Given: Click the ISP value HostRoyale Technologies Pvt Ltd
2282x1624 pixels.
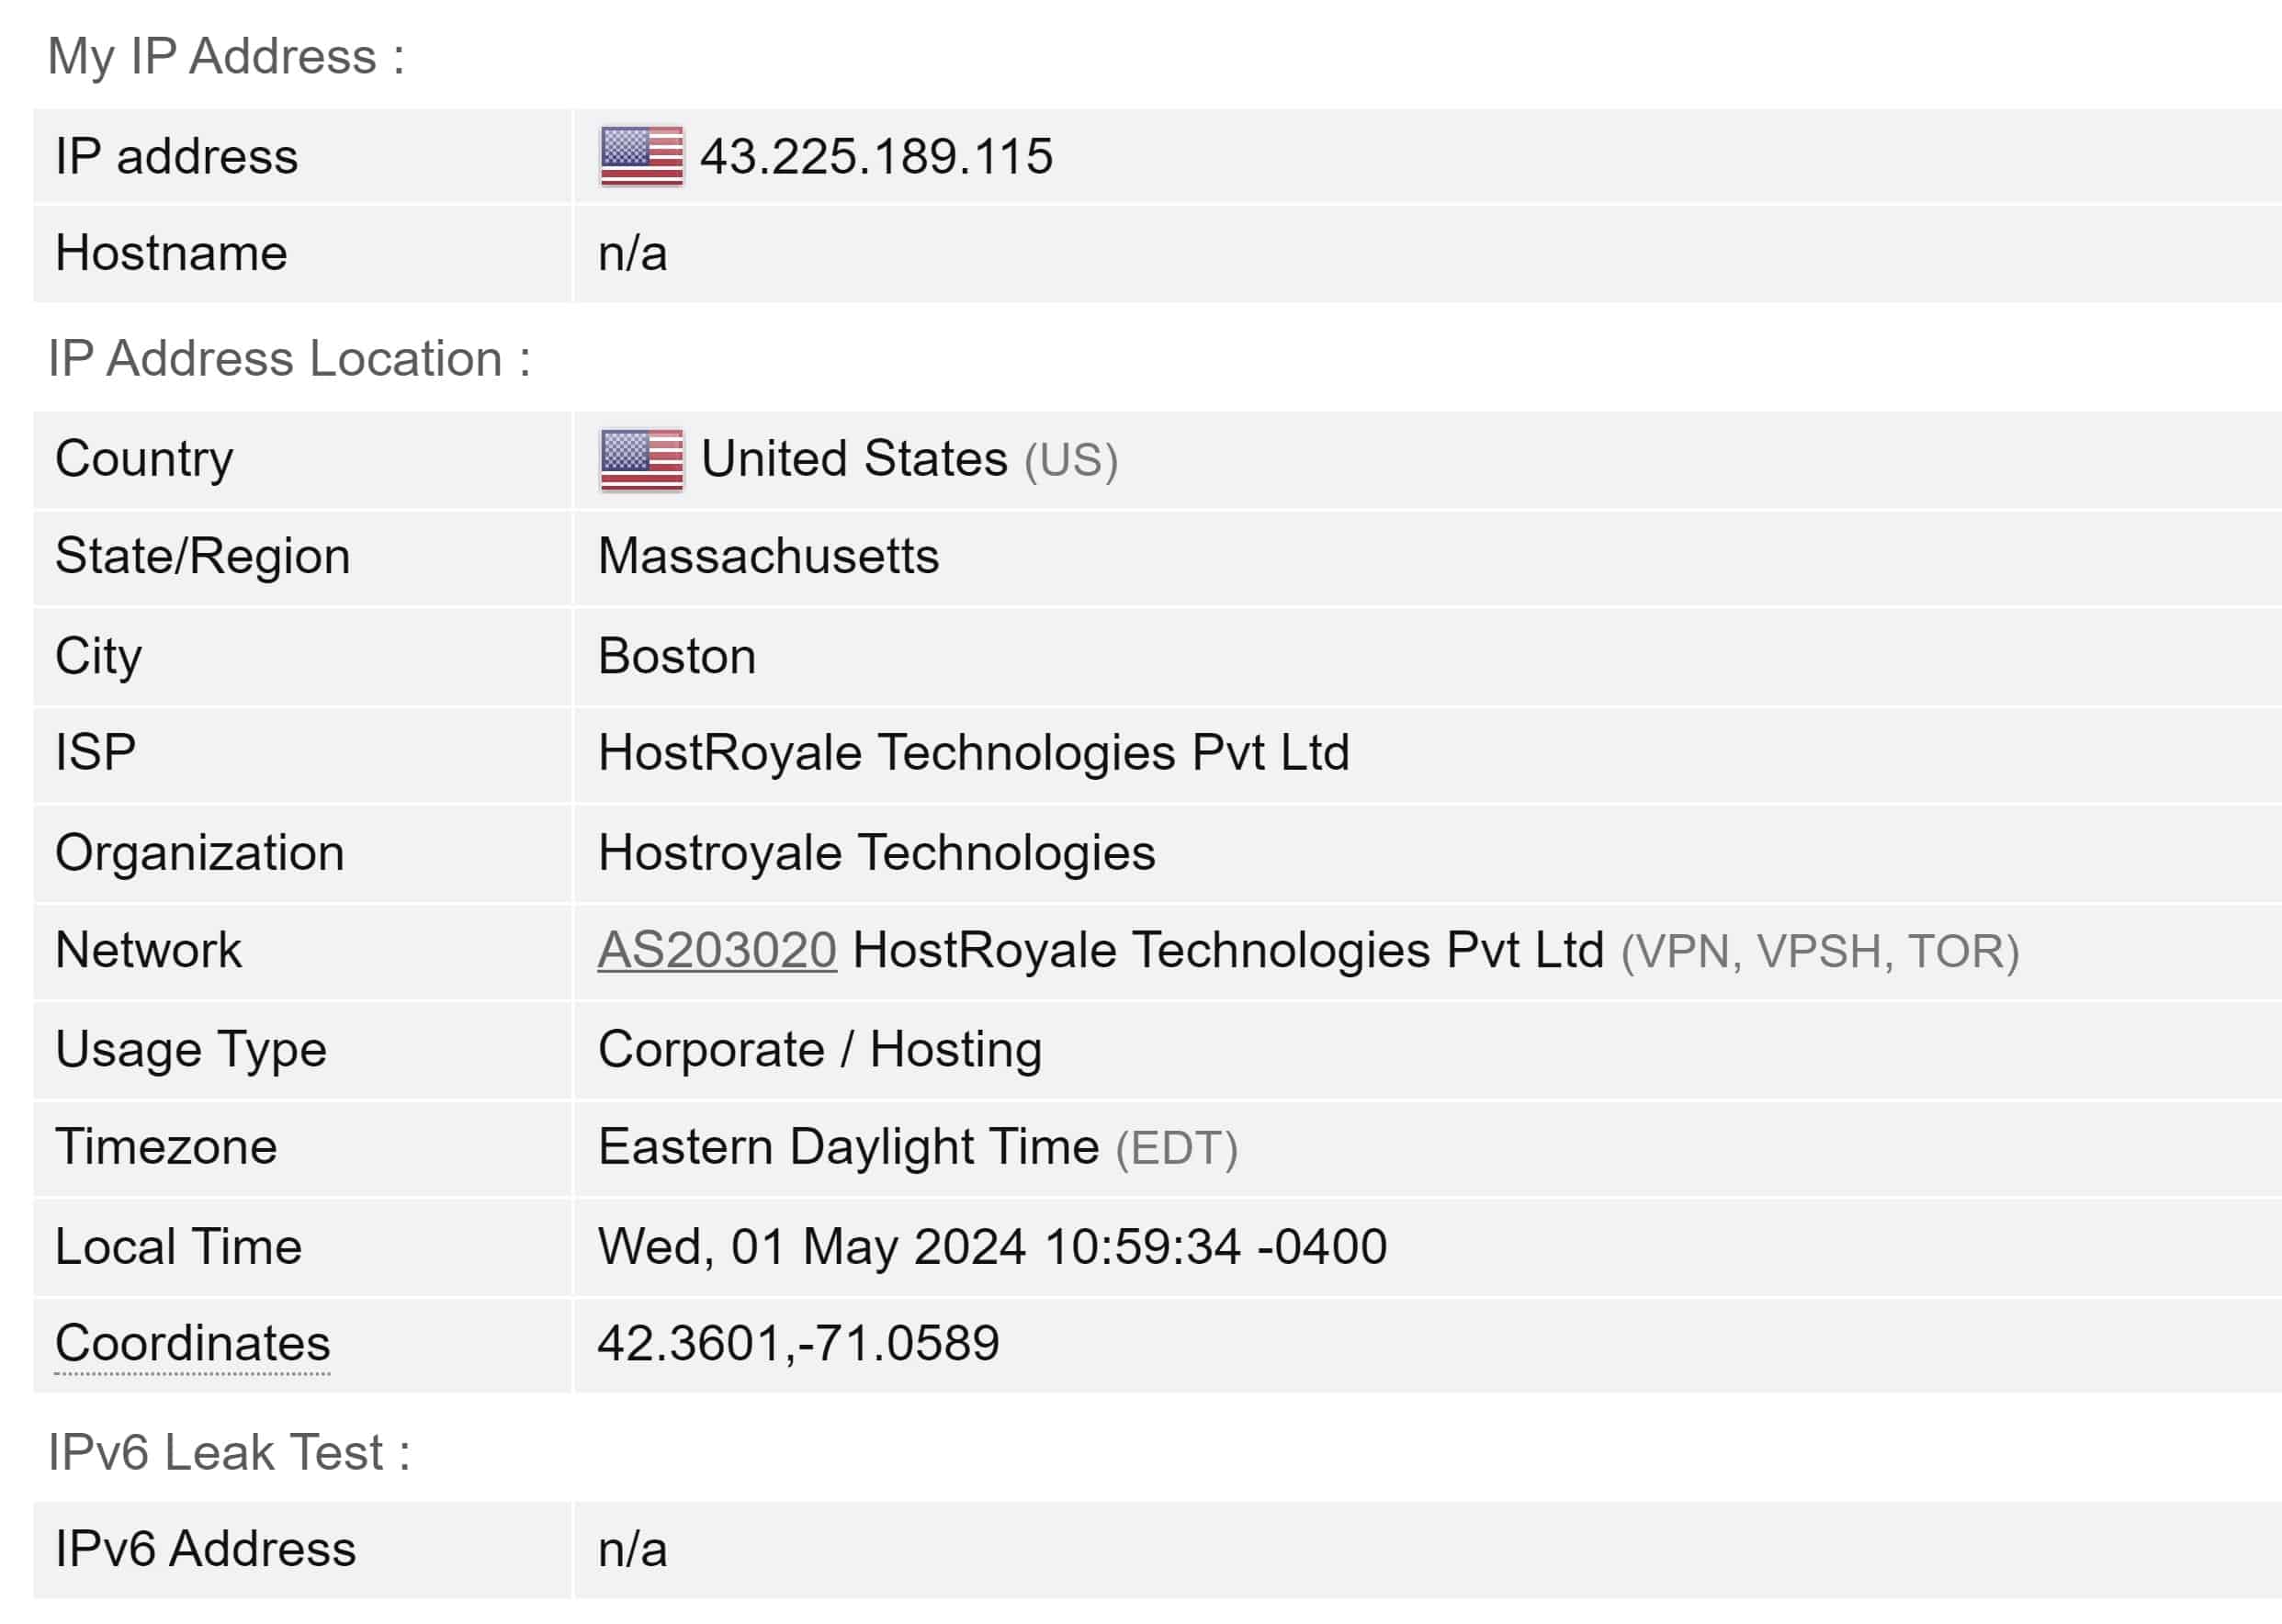Looking at the screenshot, I should [973, 753].
